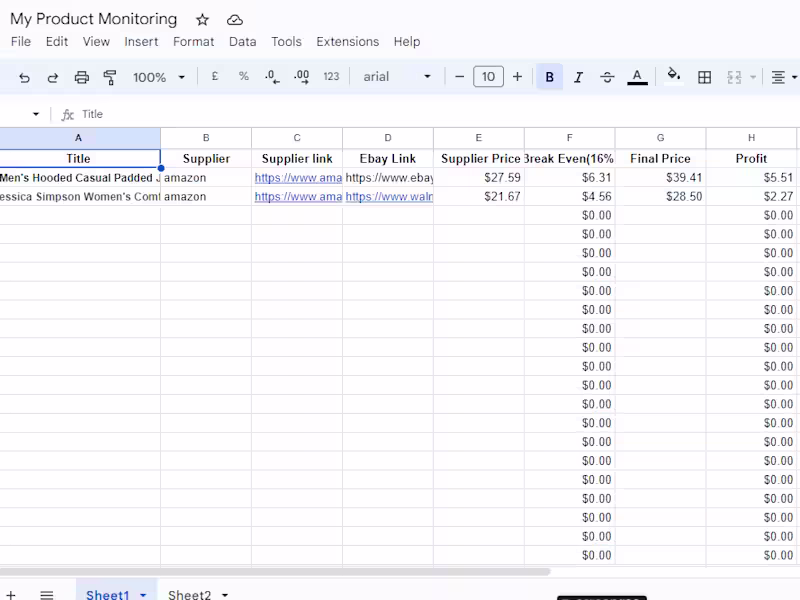Open the View menu
Viewport: 800px width, 600px height.
coord(96,41)
